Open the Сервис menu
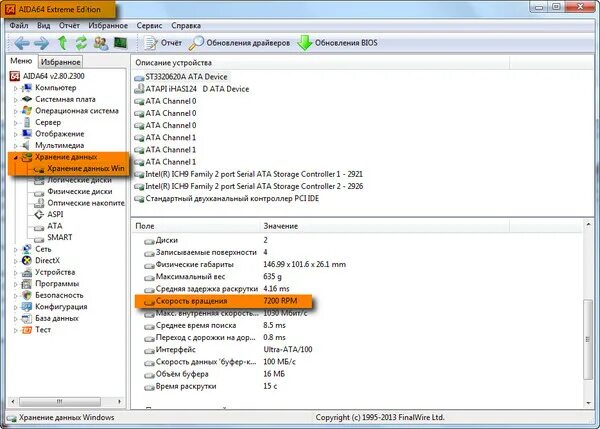The image size is (600, 429). point(149,26)
